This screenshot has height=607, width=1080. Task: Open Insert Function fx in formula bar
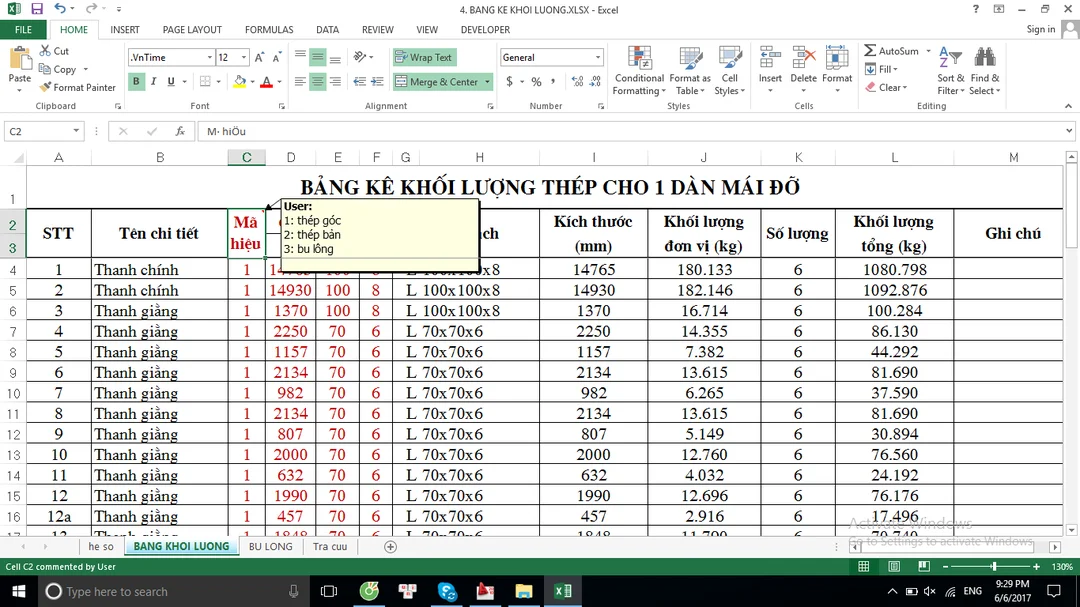click(180, 131)
